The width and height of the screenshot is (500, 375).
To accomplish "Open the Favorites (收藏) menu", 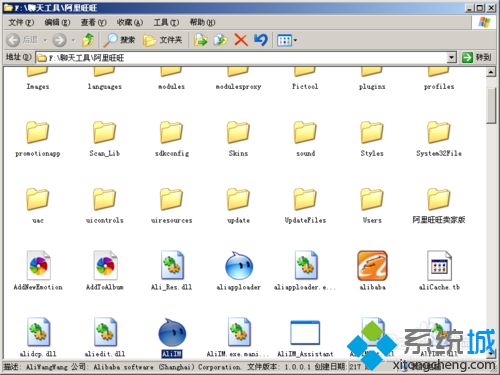I will 130,22.
